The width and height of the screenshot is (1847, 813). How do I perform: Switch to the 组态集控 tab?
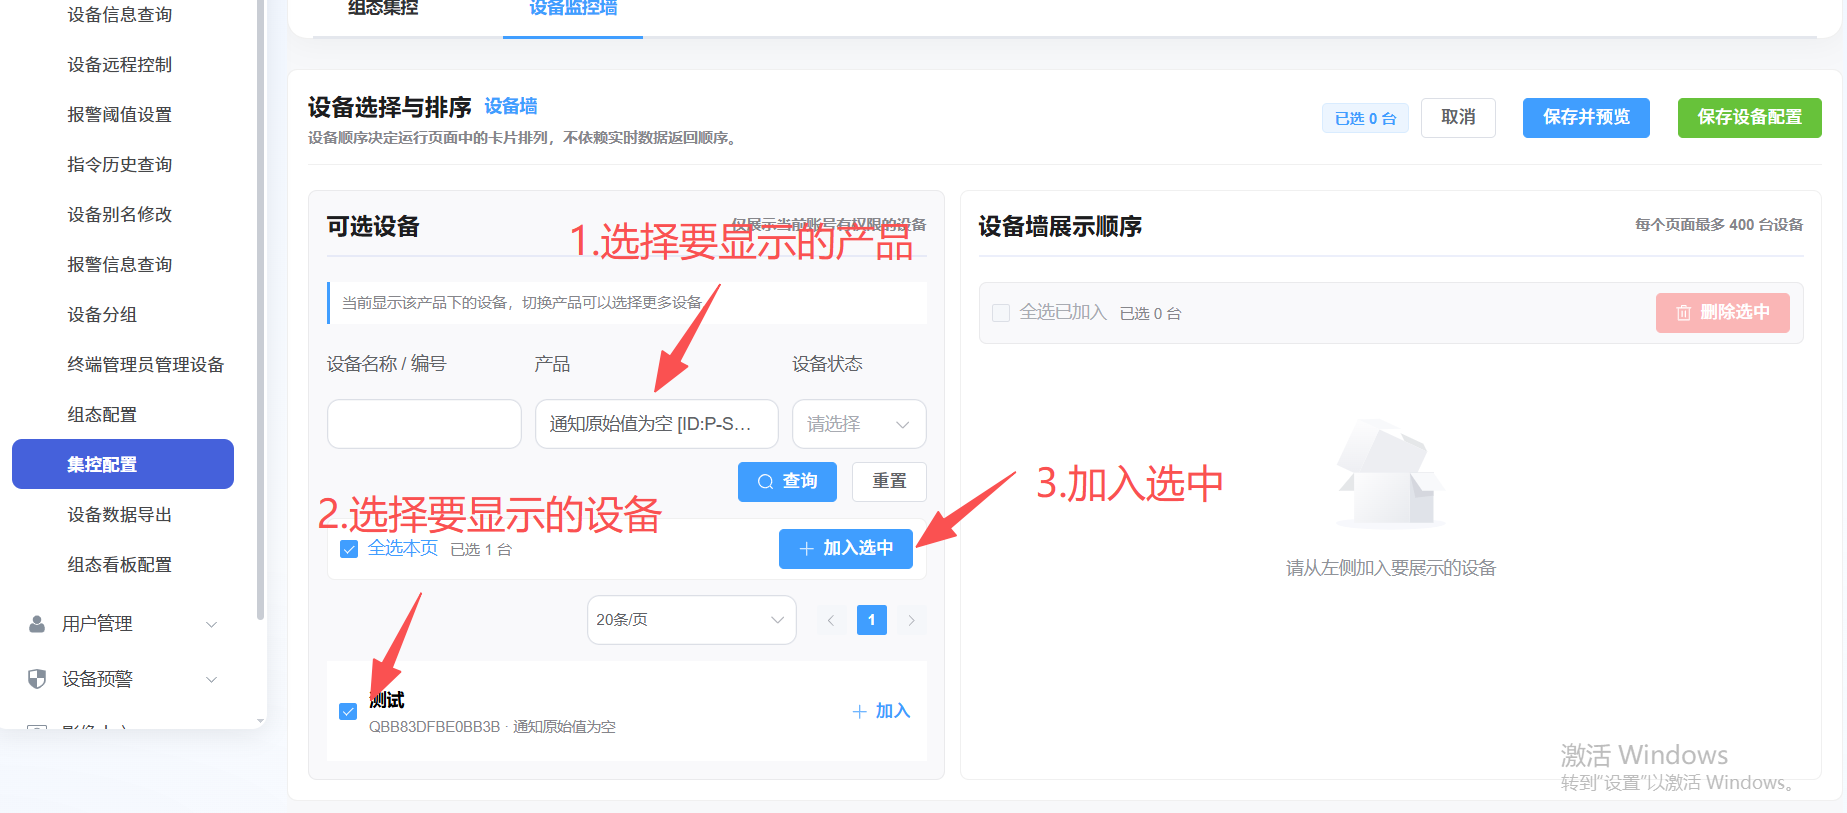tap(383, 10)
